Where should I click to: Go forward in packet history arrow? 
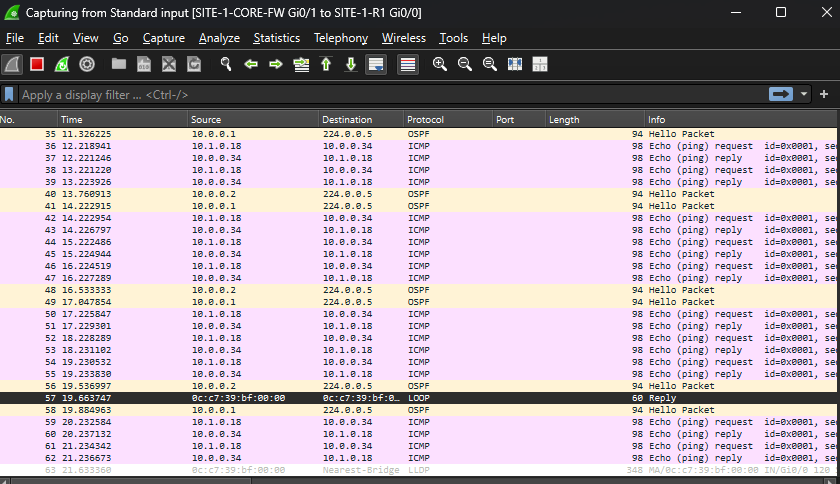pyautogui.click(x=276, y=64)
